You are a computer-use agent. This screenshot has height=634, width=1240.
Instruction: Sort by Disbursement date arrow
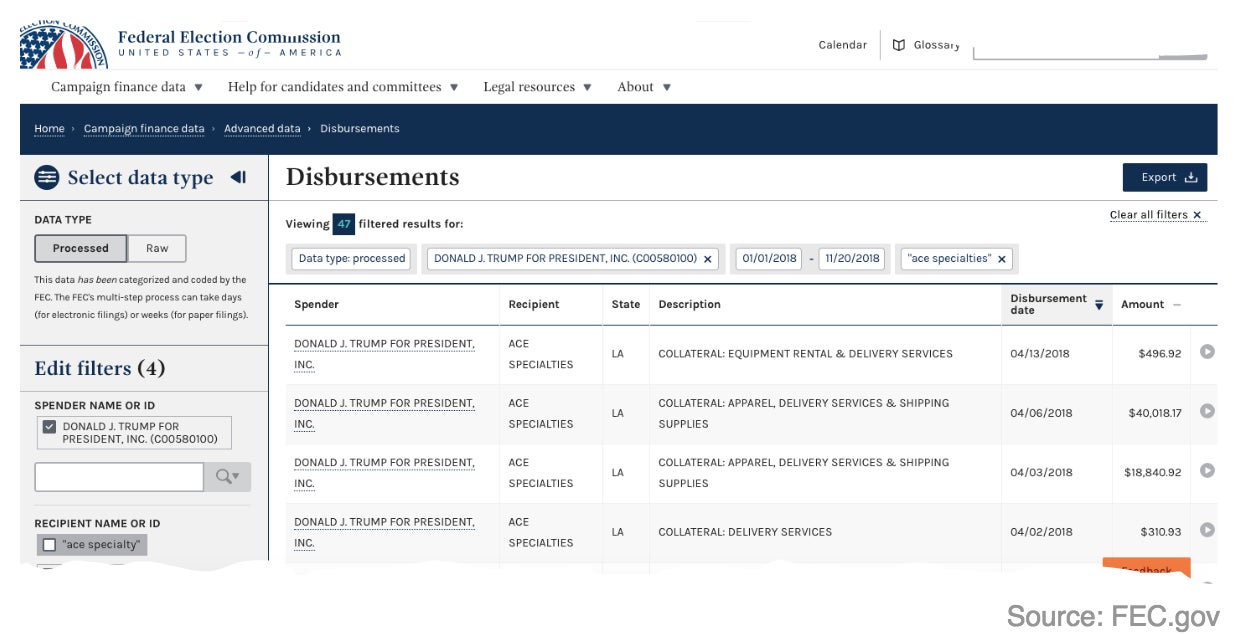1099,305
